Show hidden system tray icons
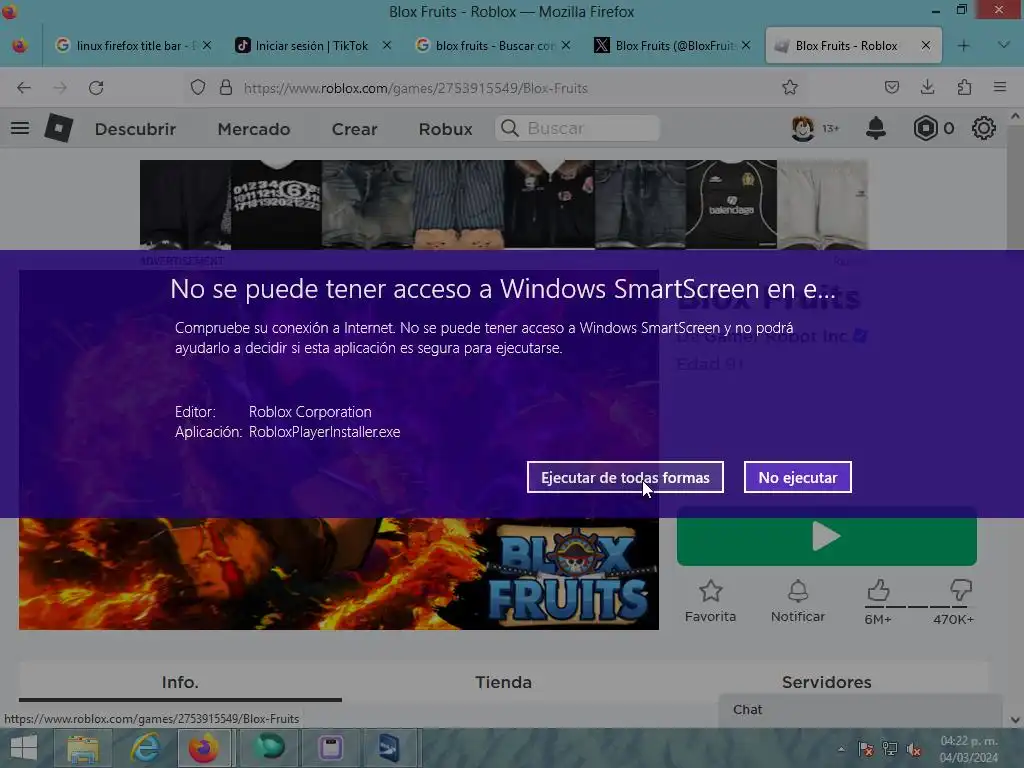 point(841,749)
